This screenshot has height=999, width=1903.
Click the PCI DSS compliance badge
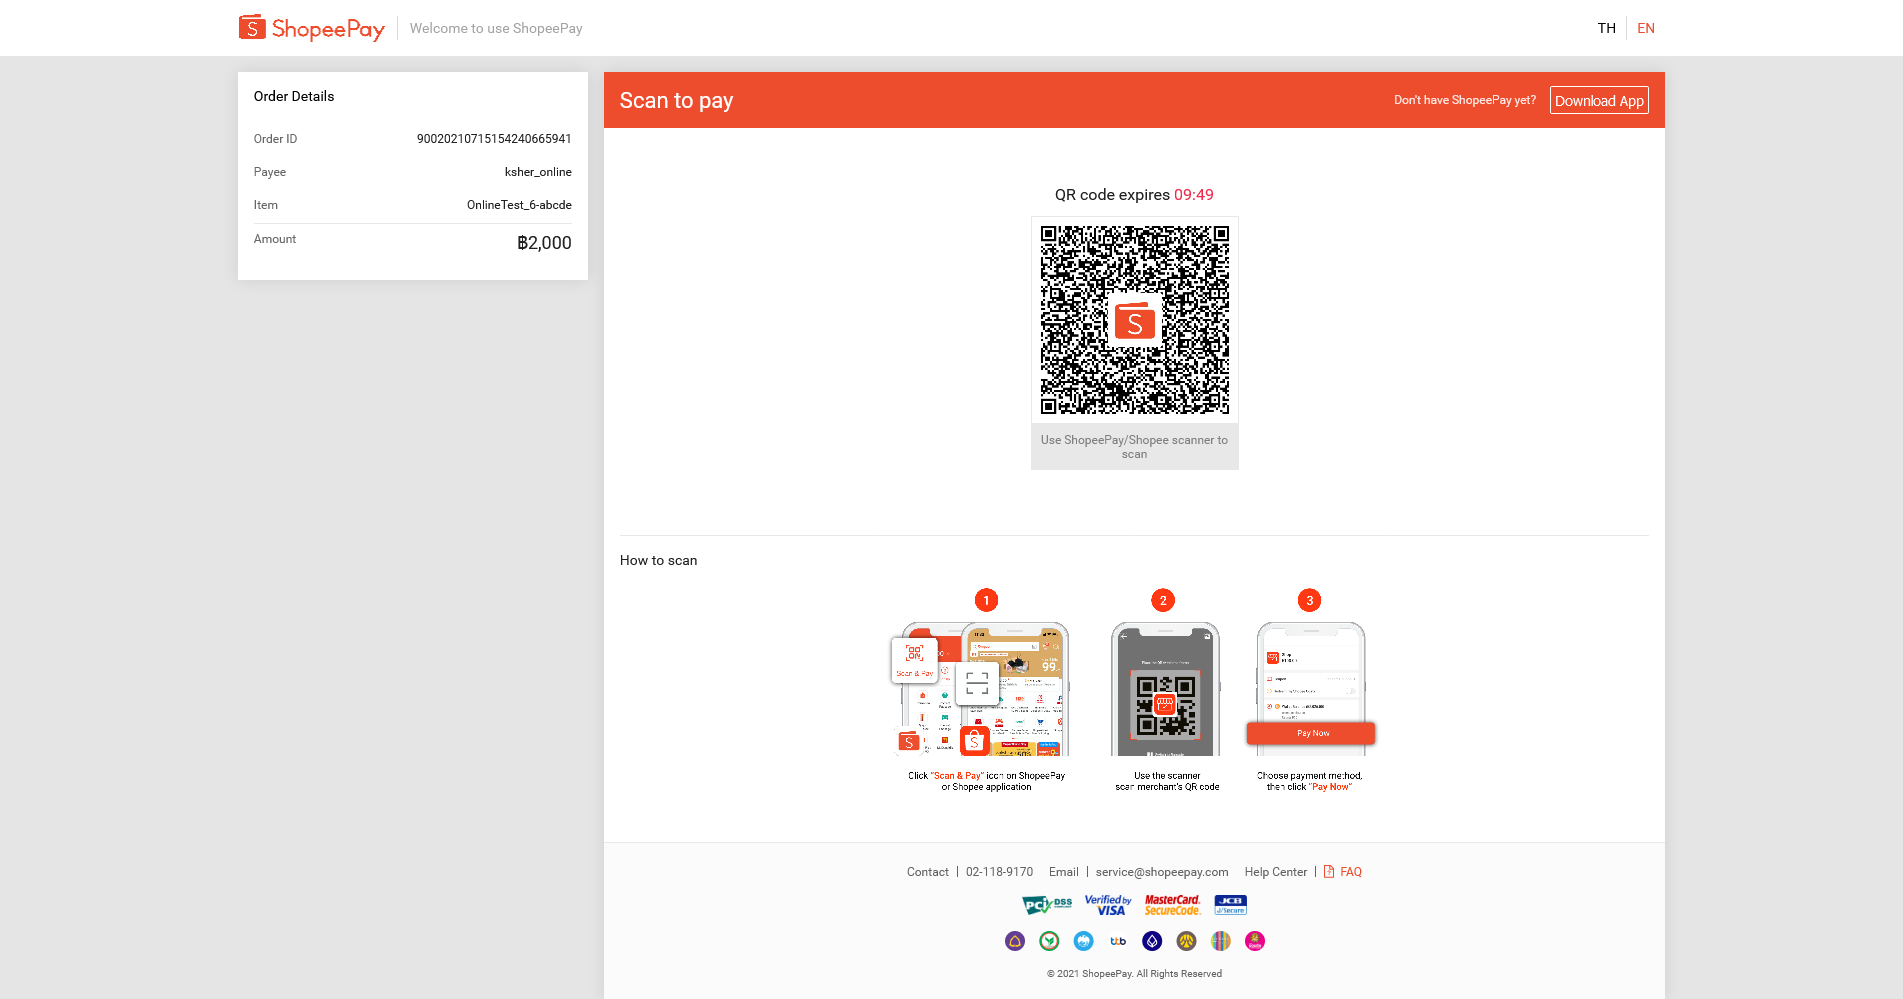point(1047,905)
